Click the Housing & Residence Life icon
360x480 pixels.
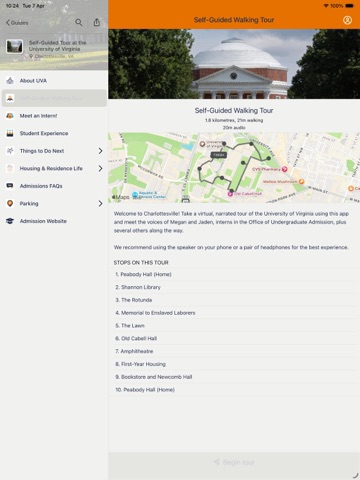pos(10,168)
